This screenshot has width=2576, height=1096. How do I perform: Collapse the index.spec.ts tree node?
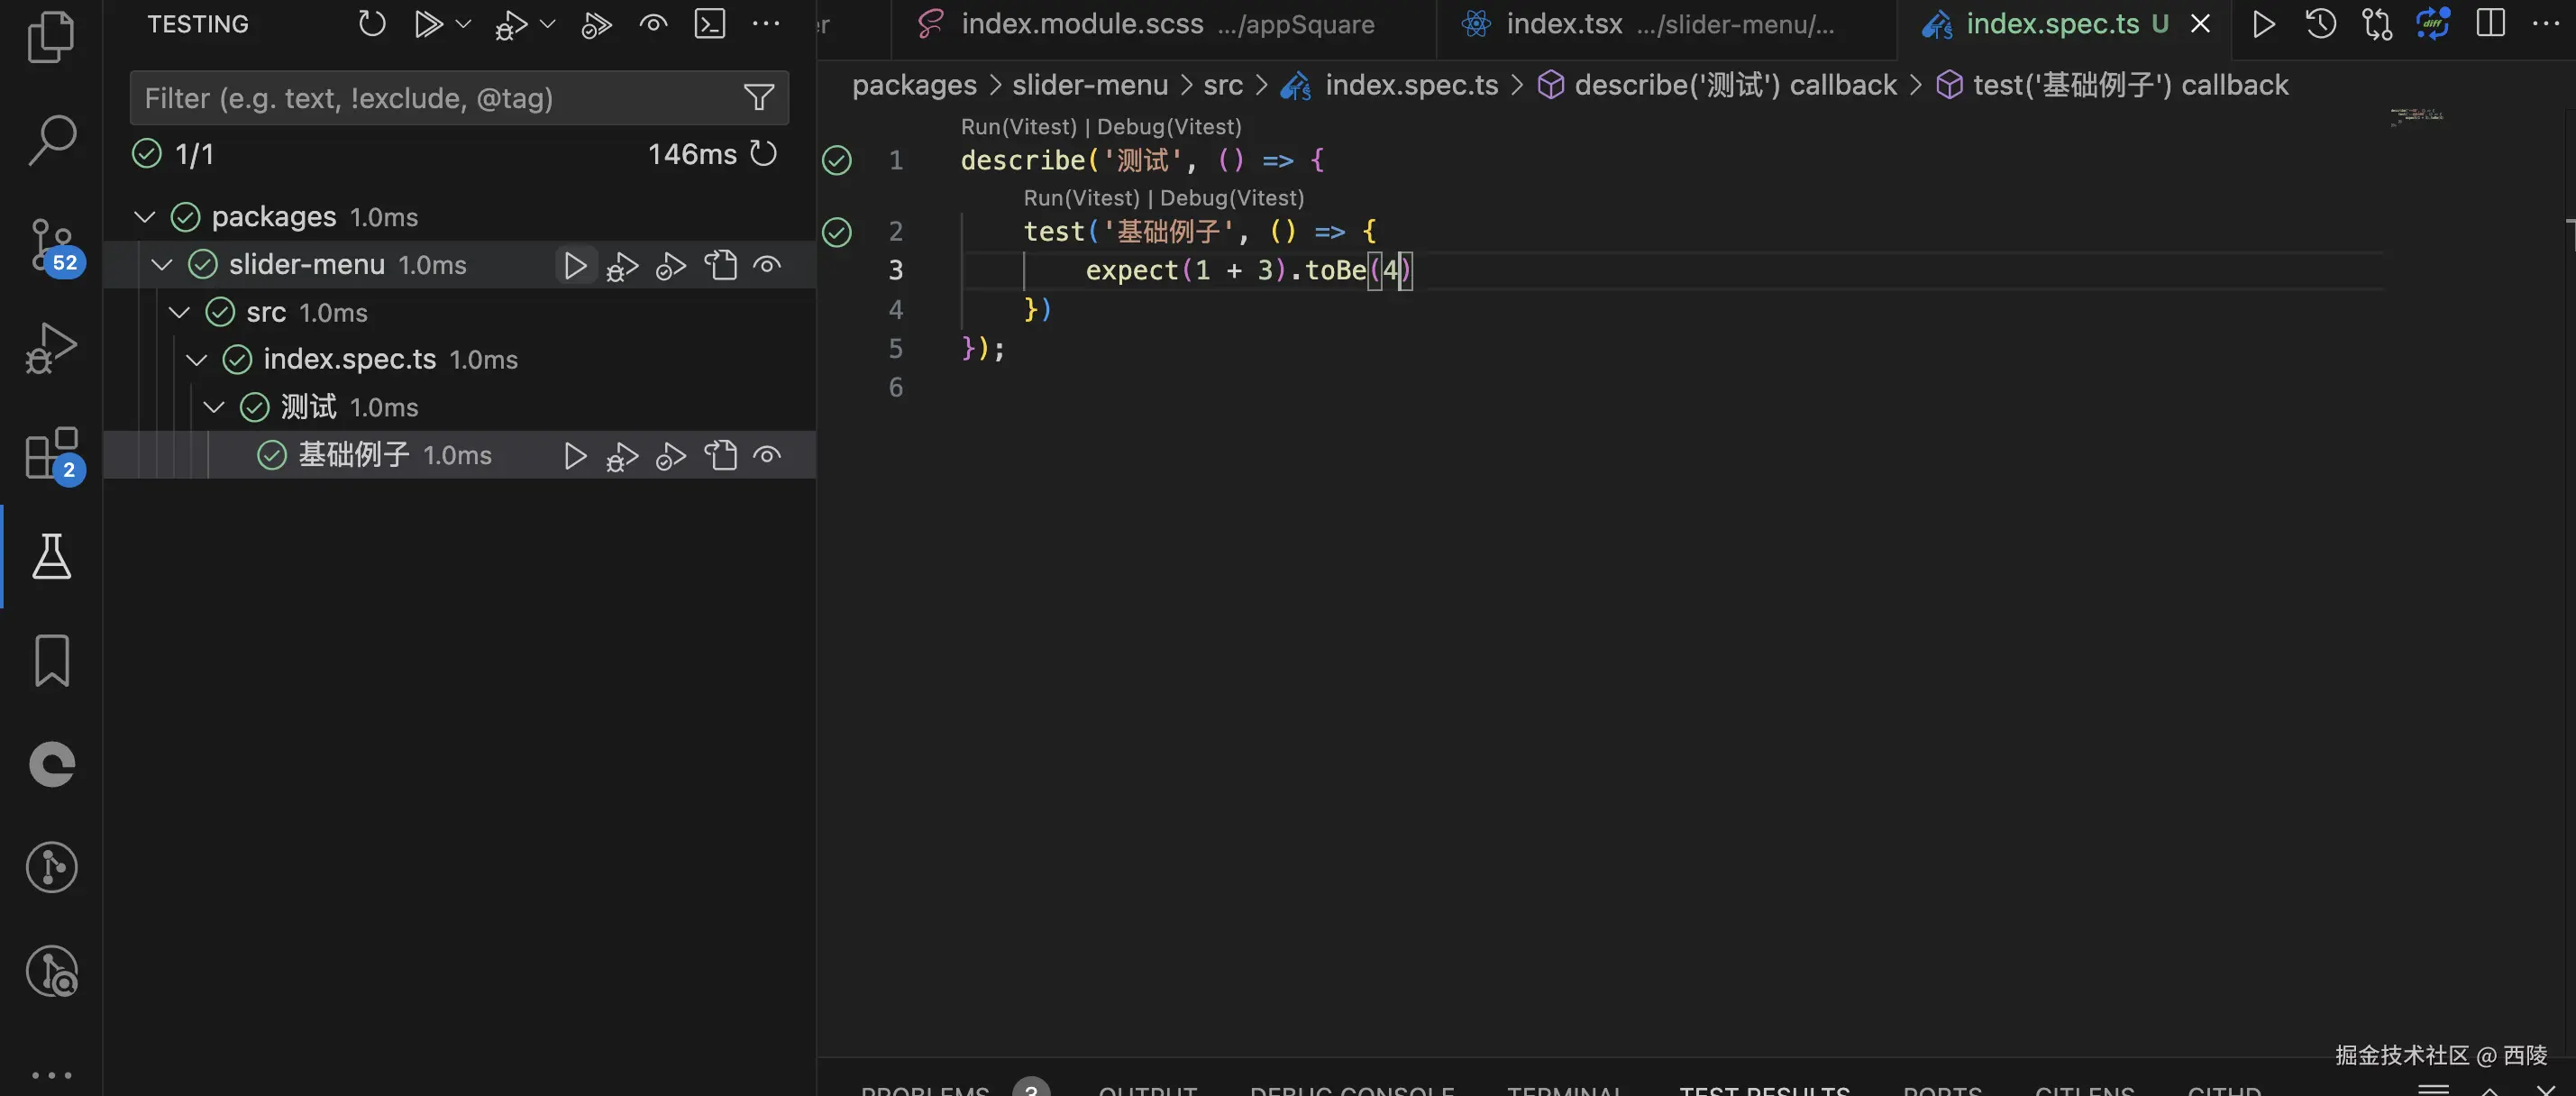click(197, 360)
